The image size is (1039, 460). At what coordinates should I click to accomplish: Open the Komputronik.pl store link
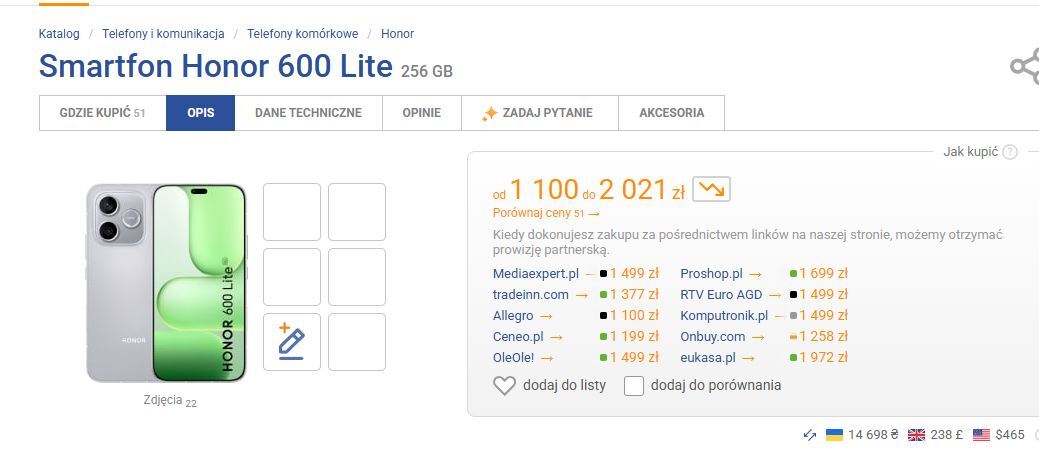pos(724,316)
